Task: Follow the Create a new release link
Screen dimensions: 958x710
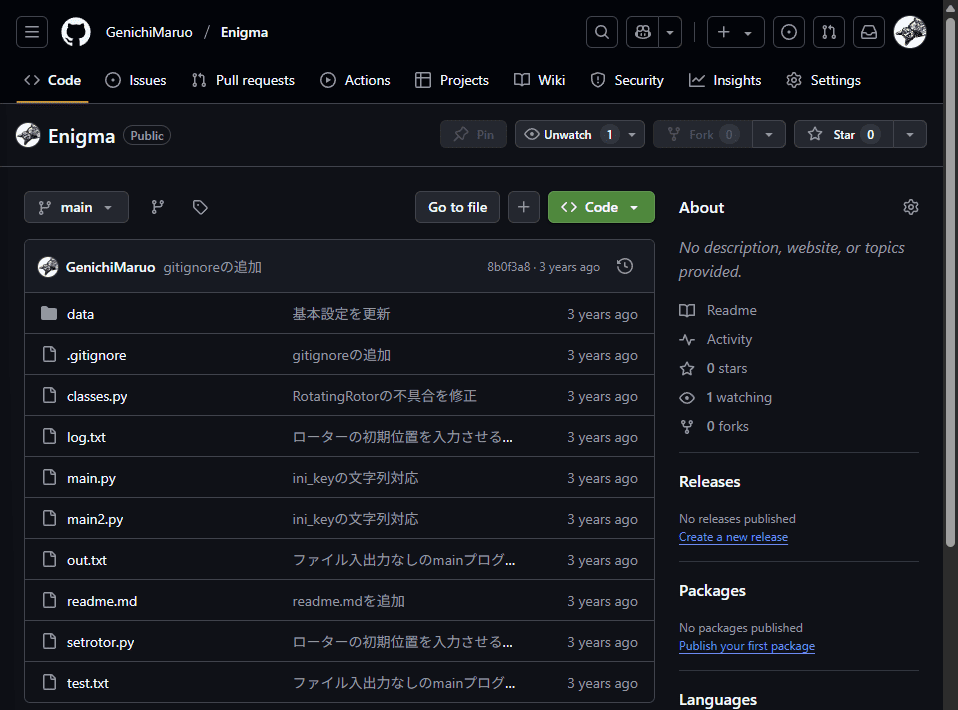Action: pos(733,537)
